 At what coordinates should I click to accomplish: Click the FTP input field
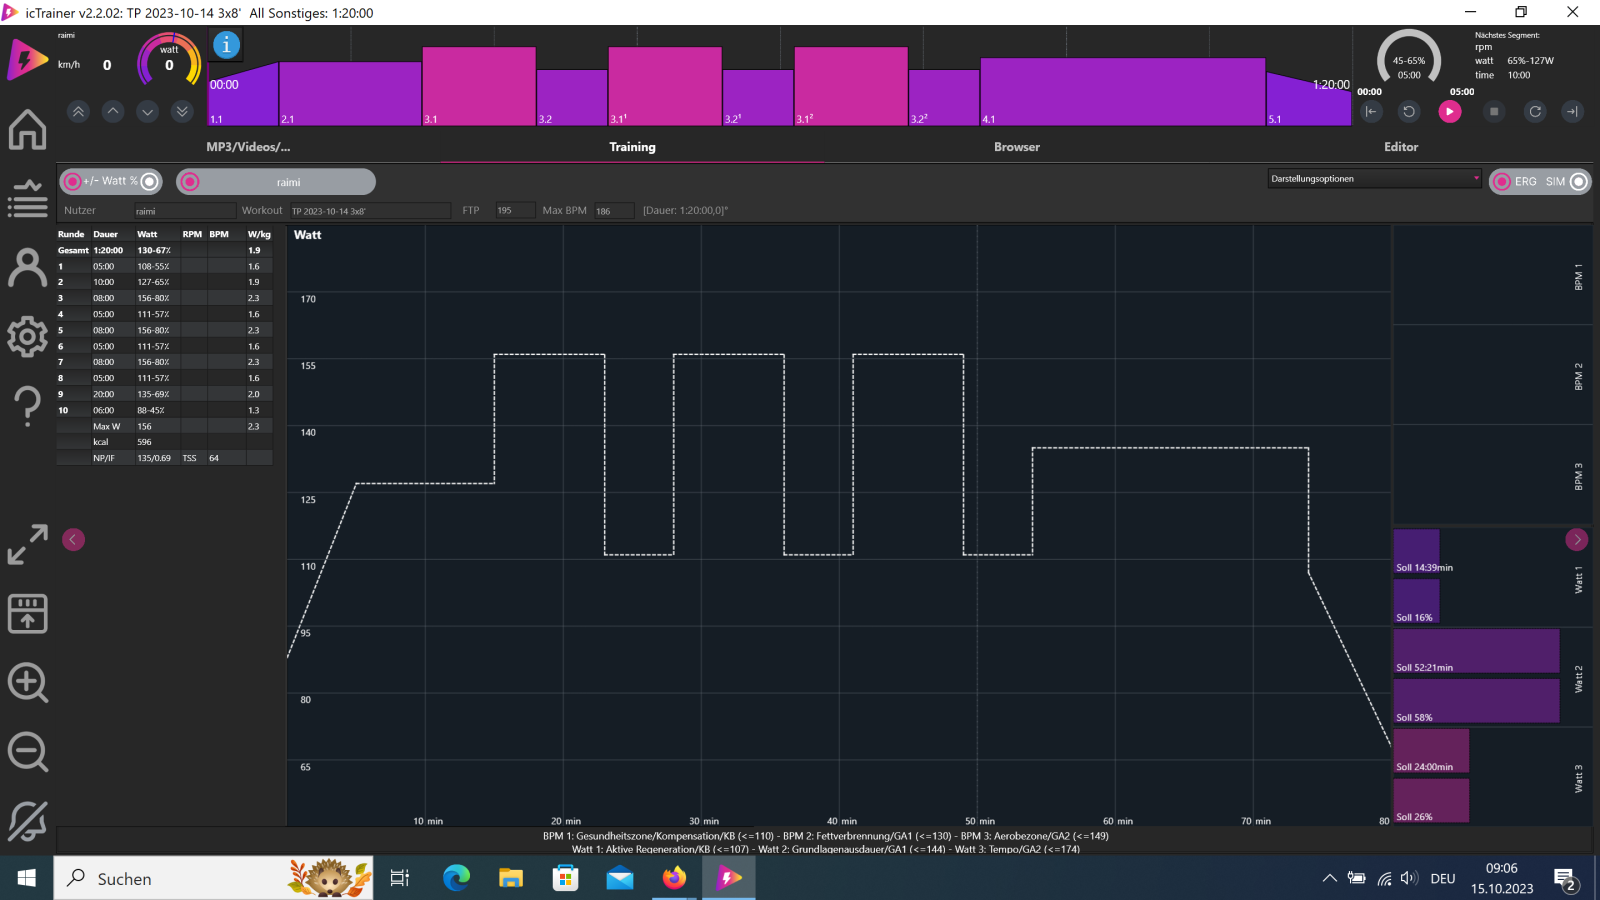point(514,211)
